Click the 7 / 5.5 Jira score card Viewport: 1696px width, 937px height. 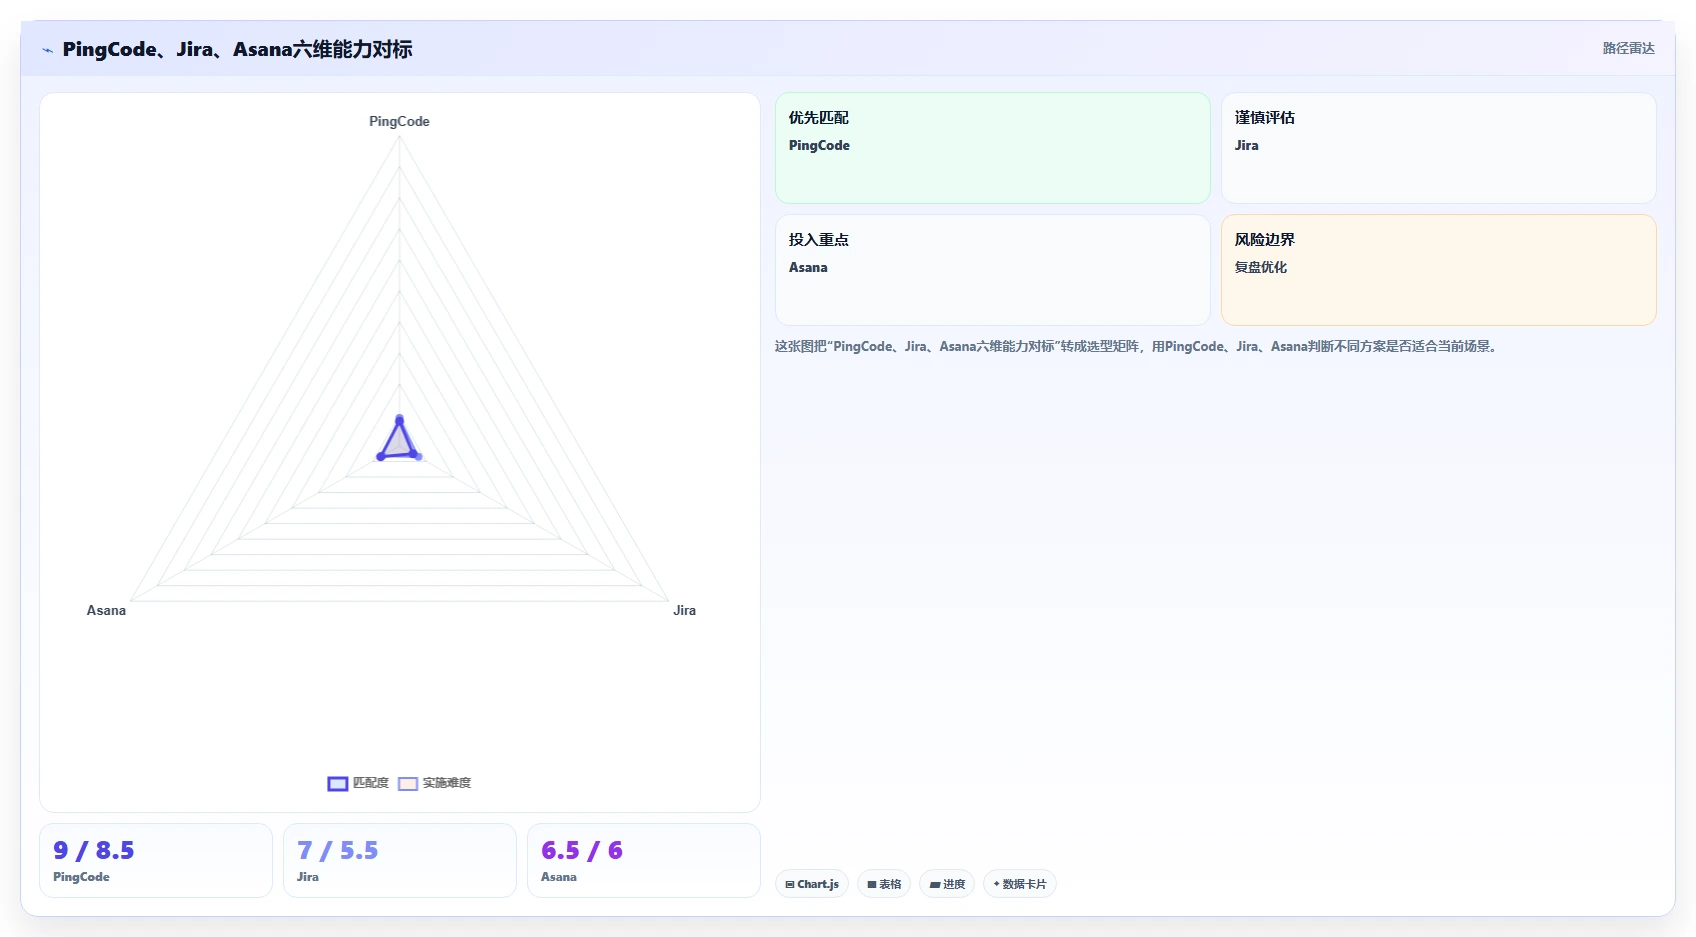(400, 861)
